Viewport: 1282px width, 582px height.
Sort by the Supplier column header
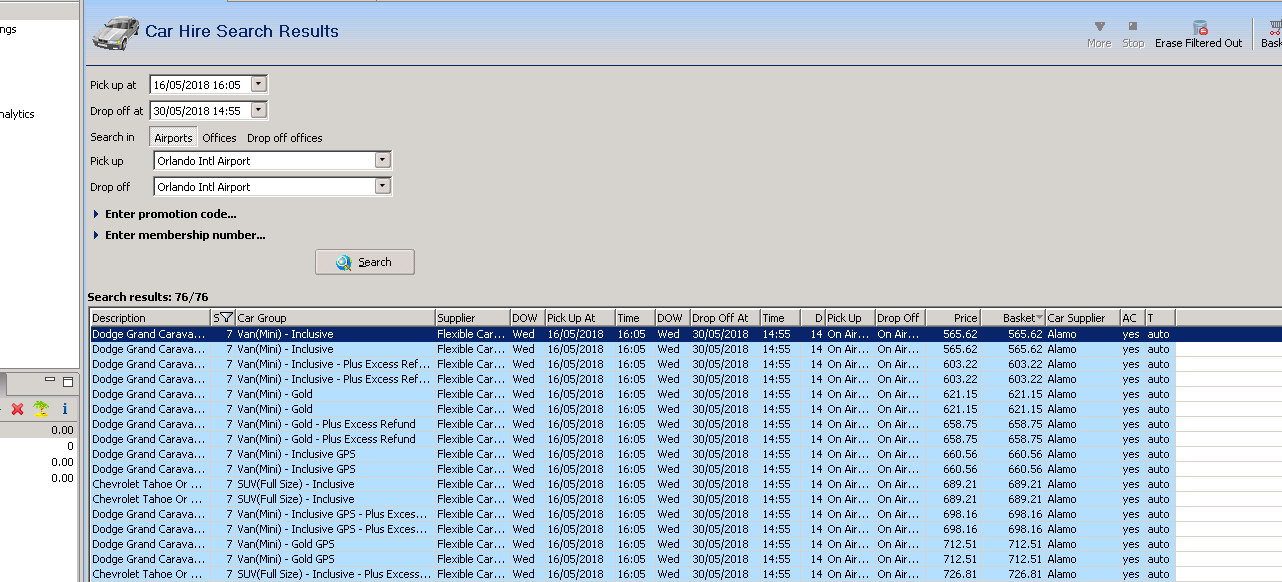[x=472, y=318]
